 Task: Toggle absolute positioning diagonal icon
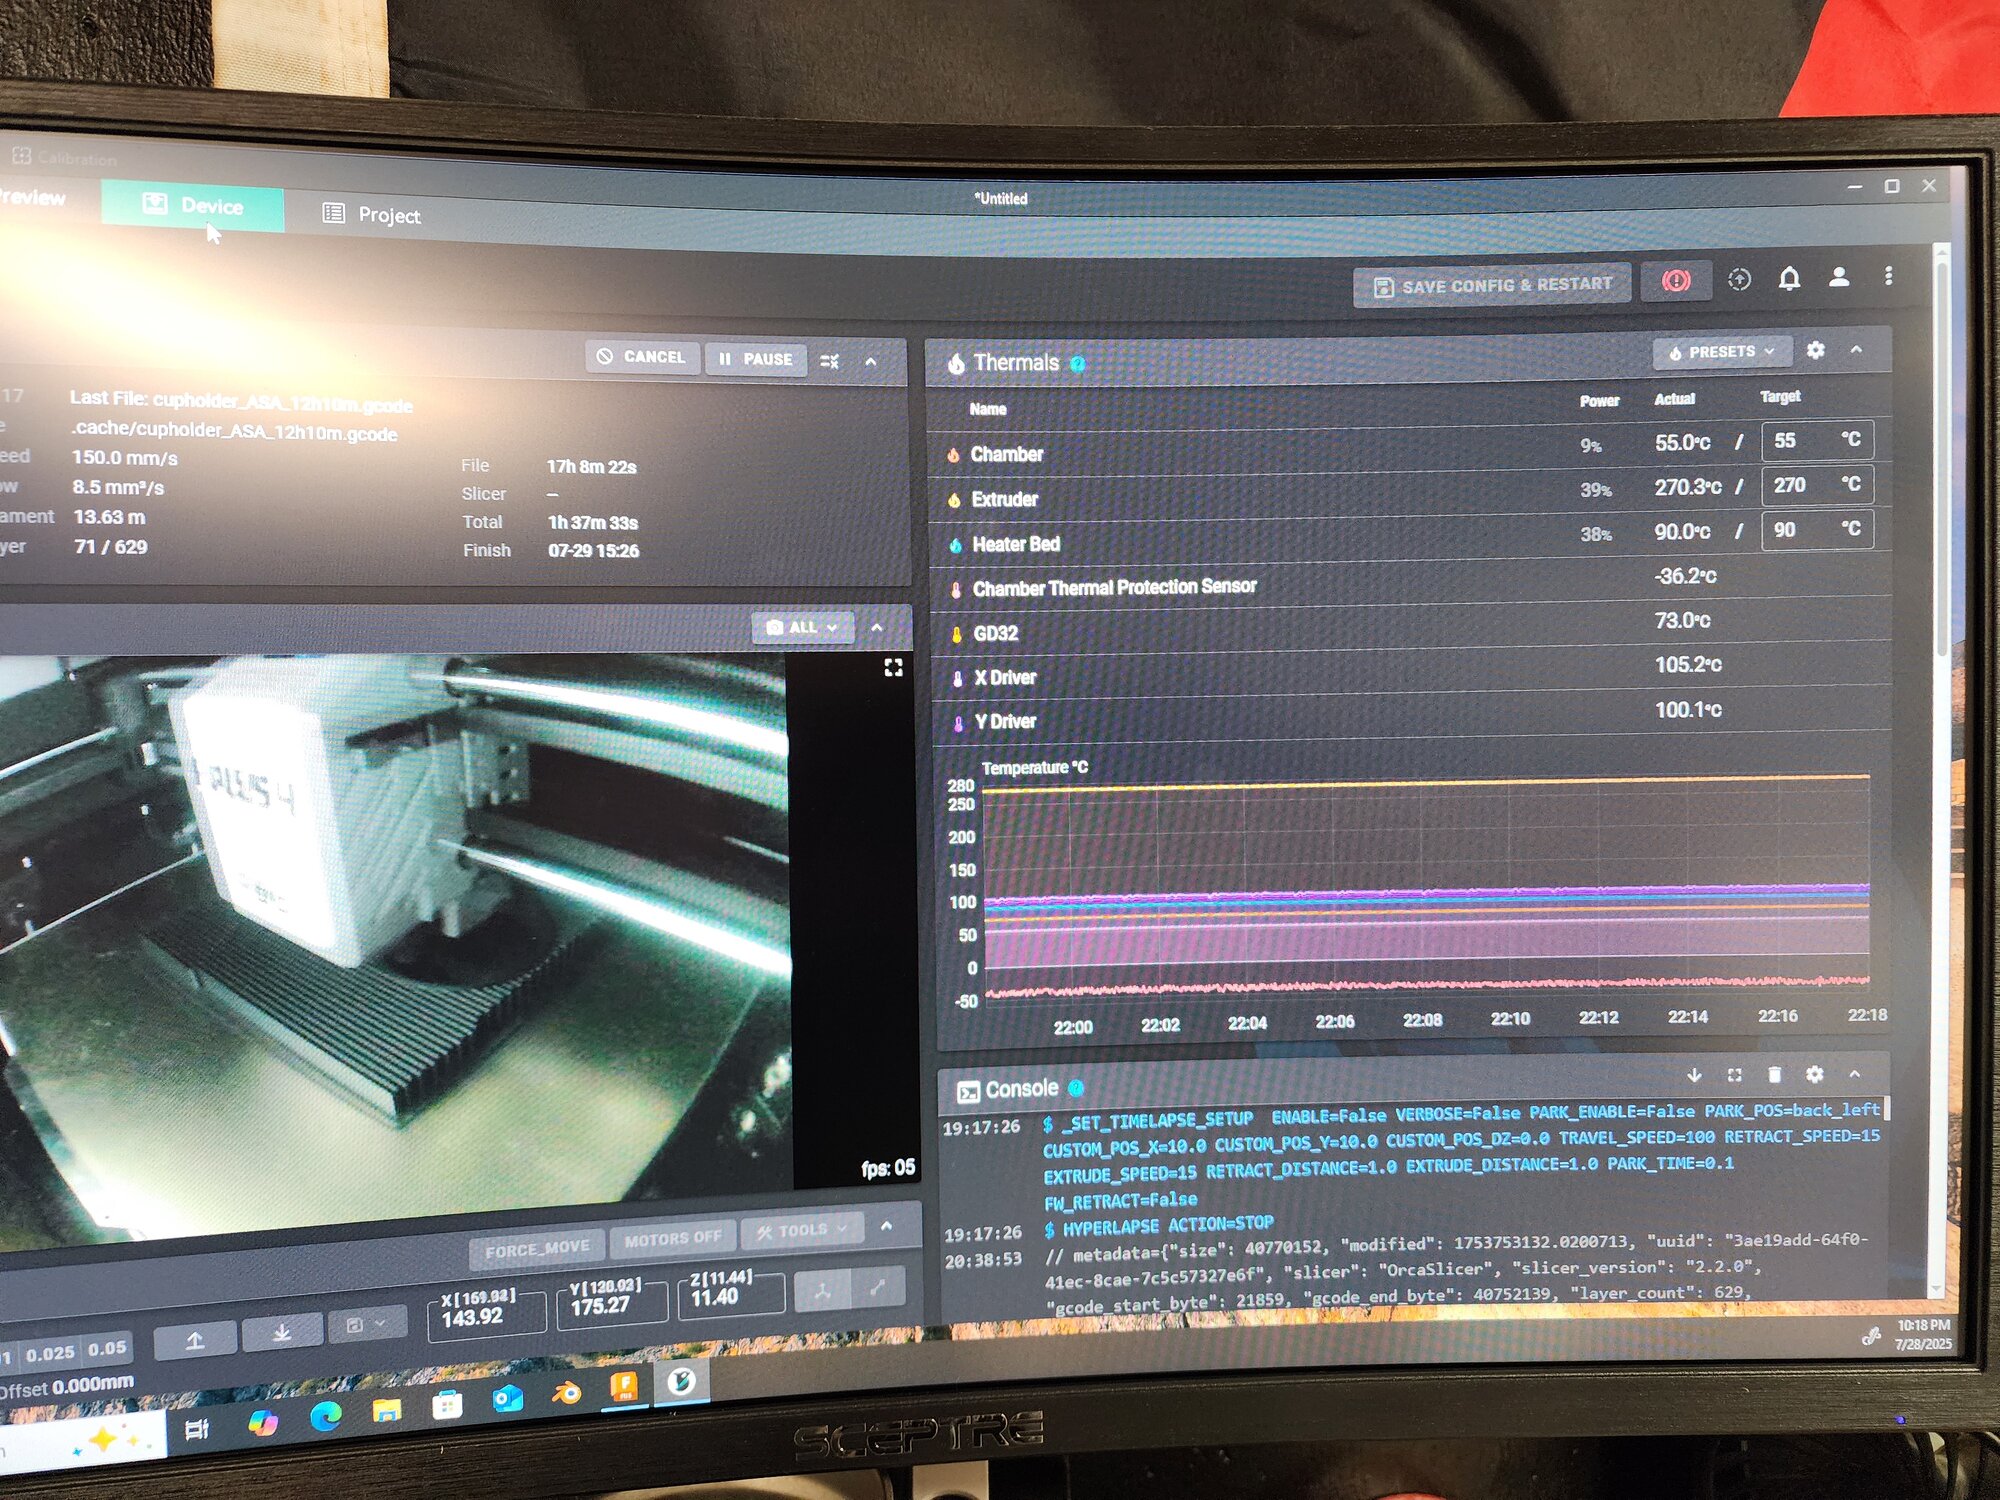pos(877,1287)
